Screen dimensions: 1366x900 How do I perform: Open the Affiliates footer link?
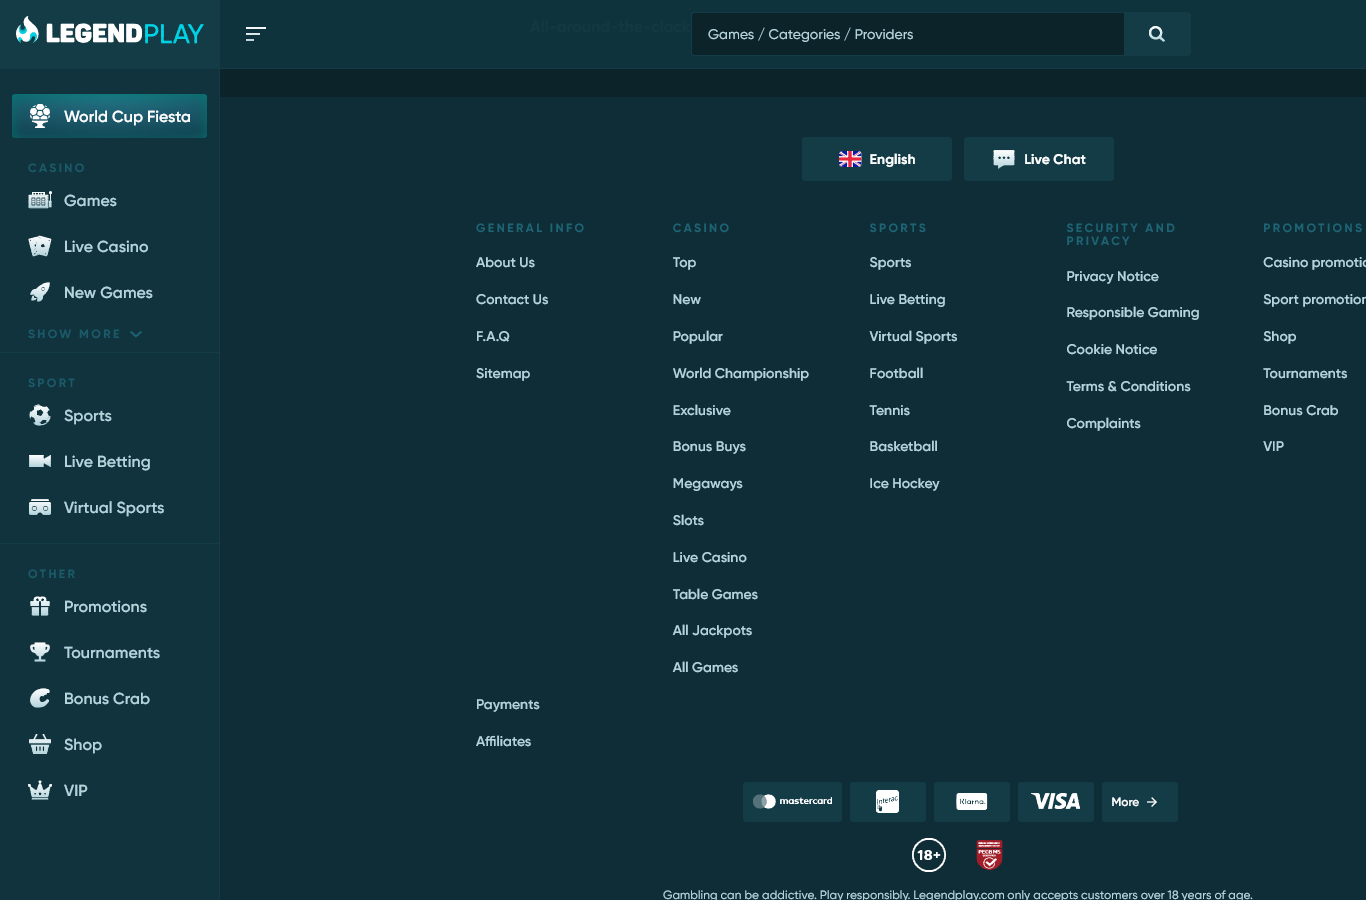click(503, 741)
